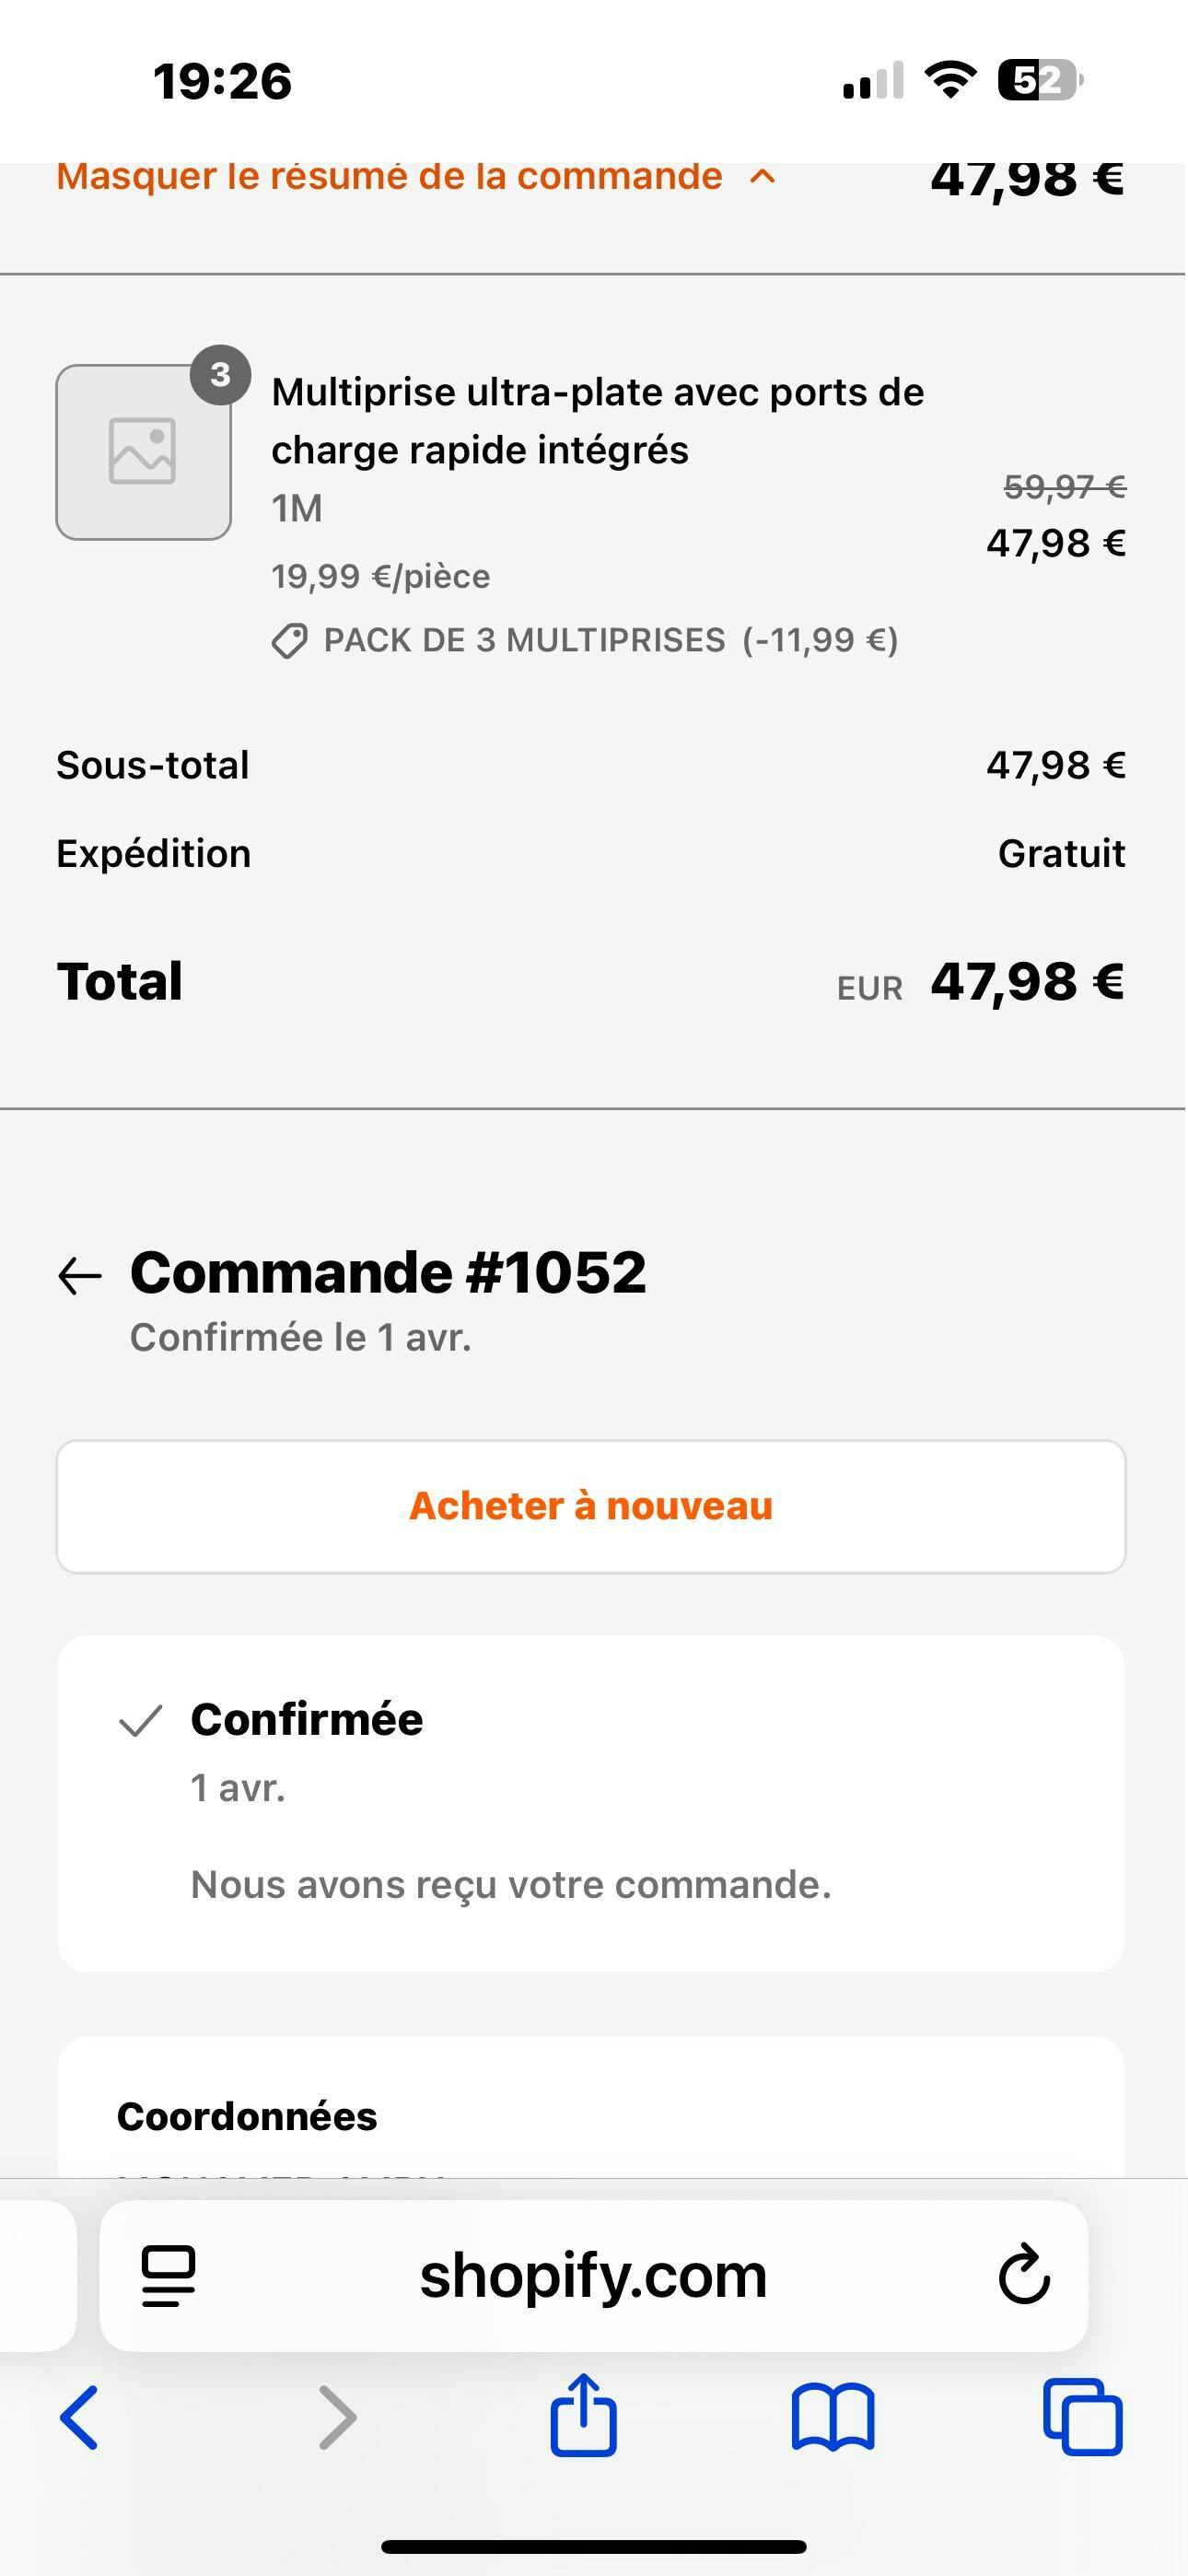Tap the product image placeholder thumbnail
The image size is (1188, 2576).
point(143,452)
